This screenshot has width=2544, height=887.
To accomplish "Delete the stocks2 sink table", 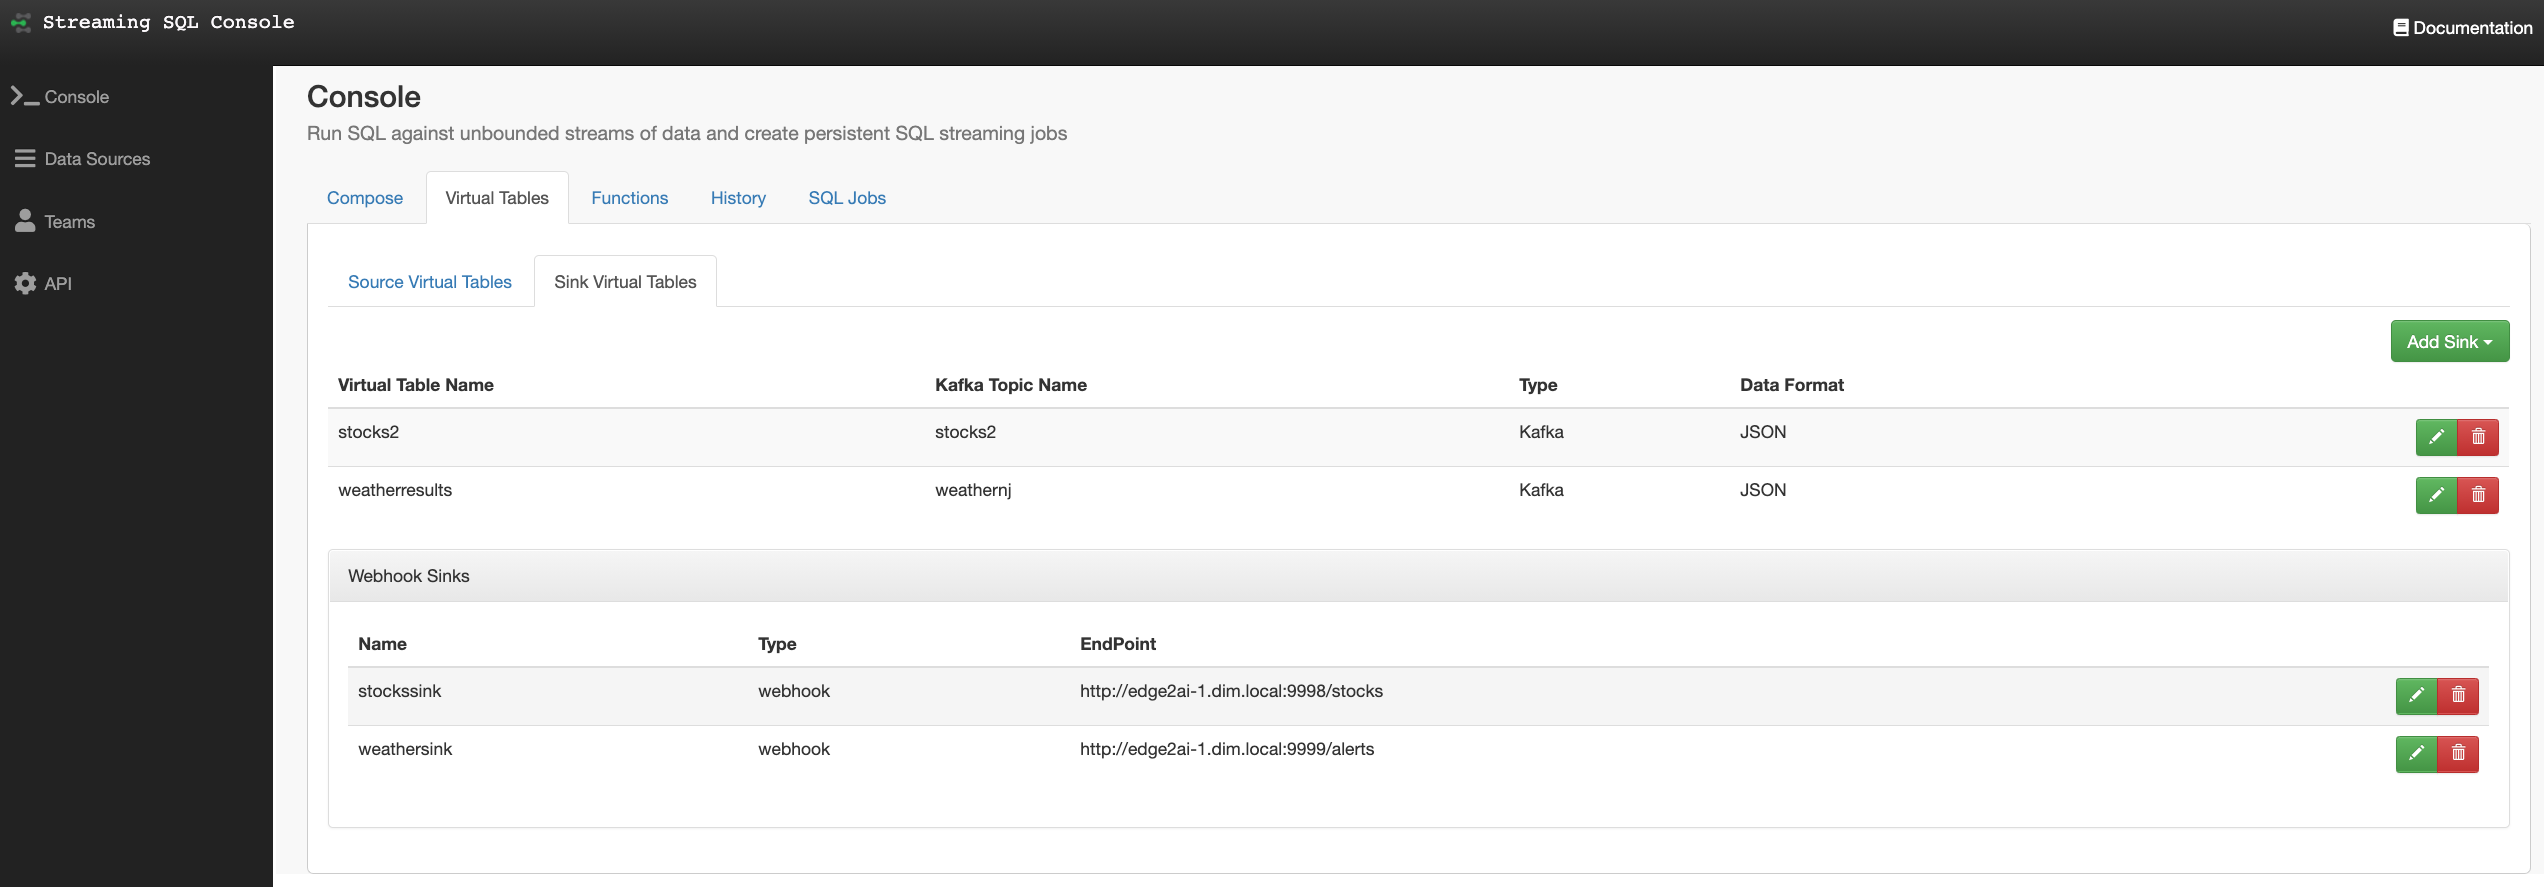I will (x=2478, y=437).
